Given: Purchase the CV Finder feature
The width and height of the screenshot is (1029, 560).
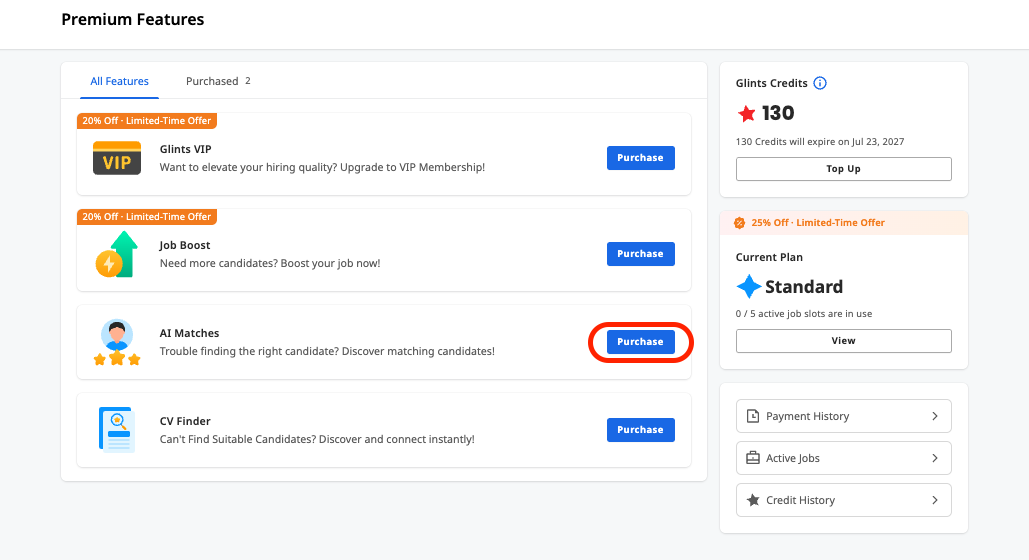Looking at the screenshot, I should [640, 430].
